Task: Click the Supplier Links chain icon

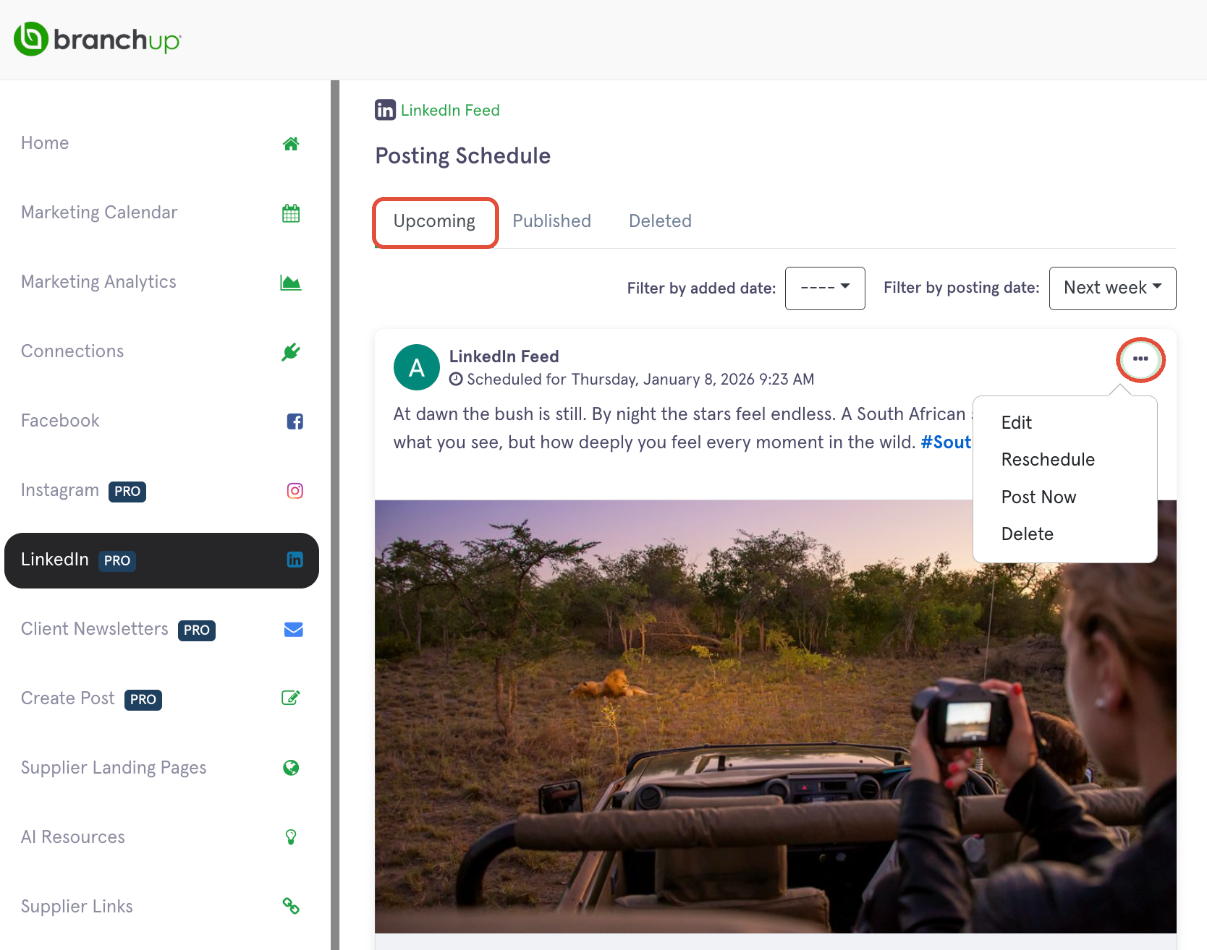Action: 291,906
